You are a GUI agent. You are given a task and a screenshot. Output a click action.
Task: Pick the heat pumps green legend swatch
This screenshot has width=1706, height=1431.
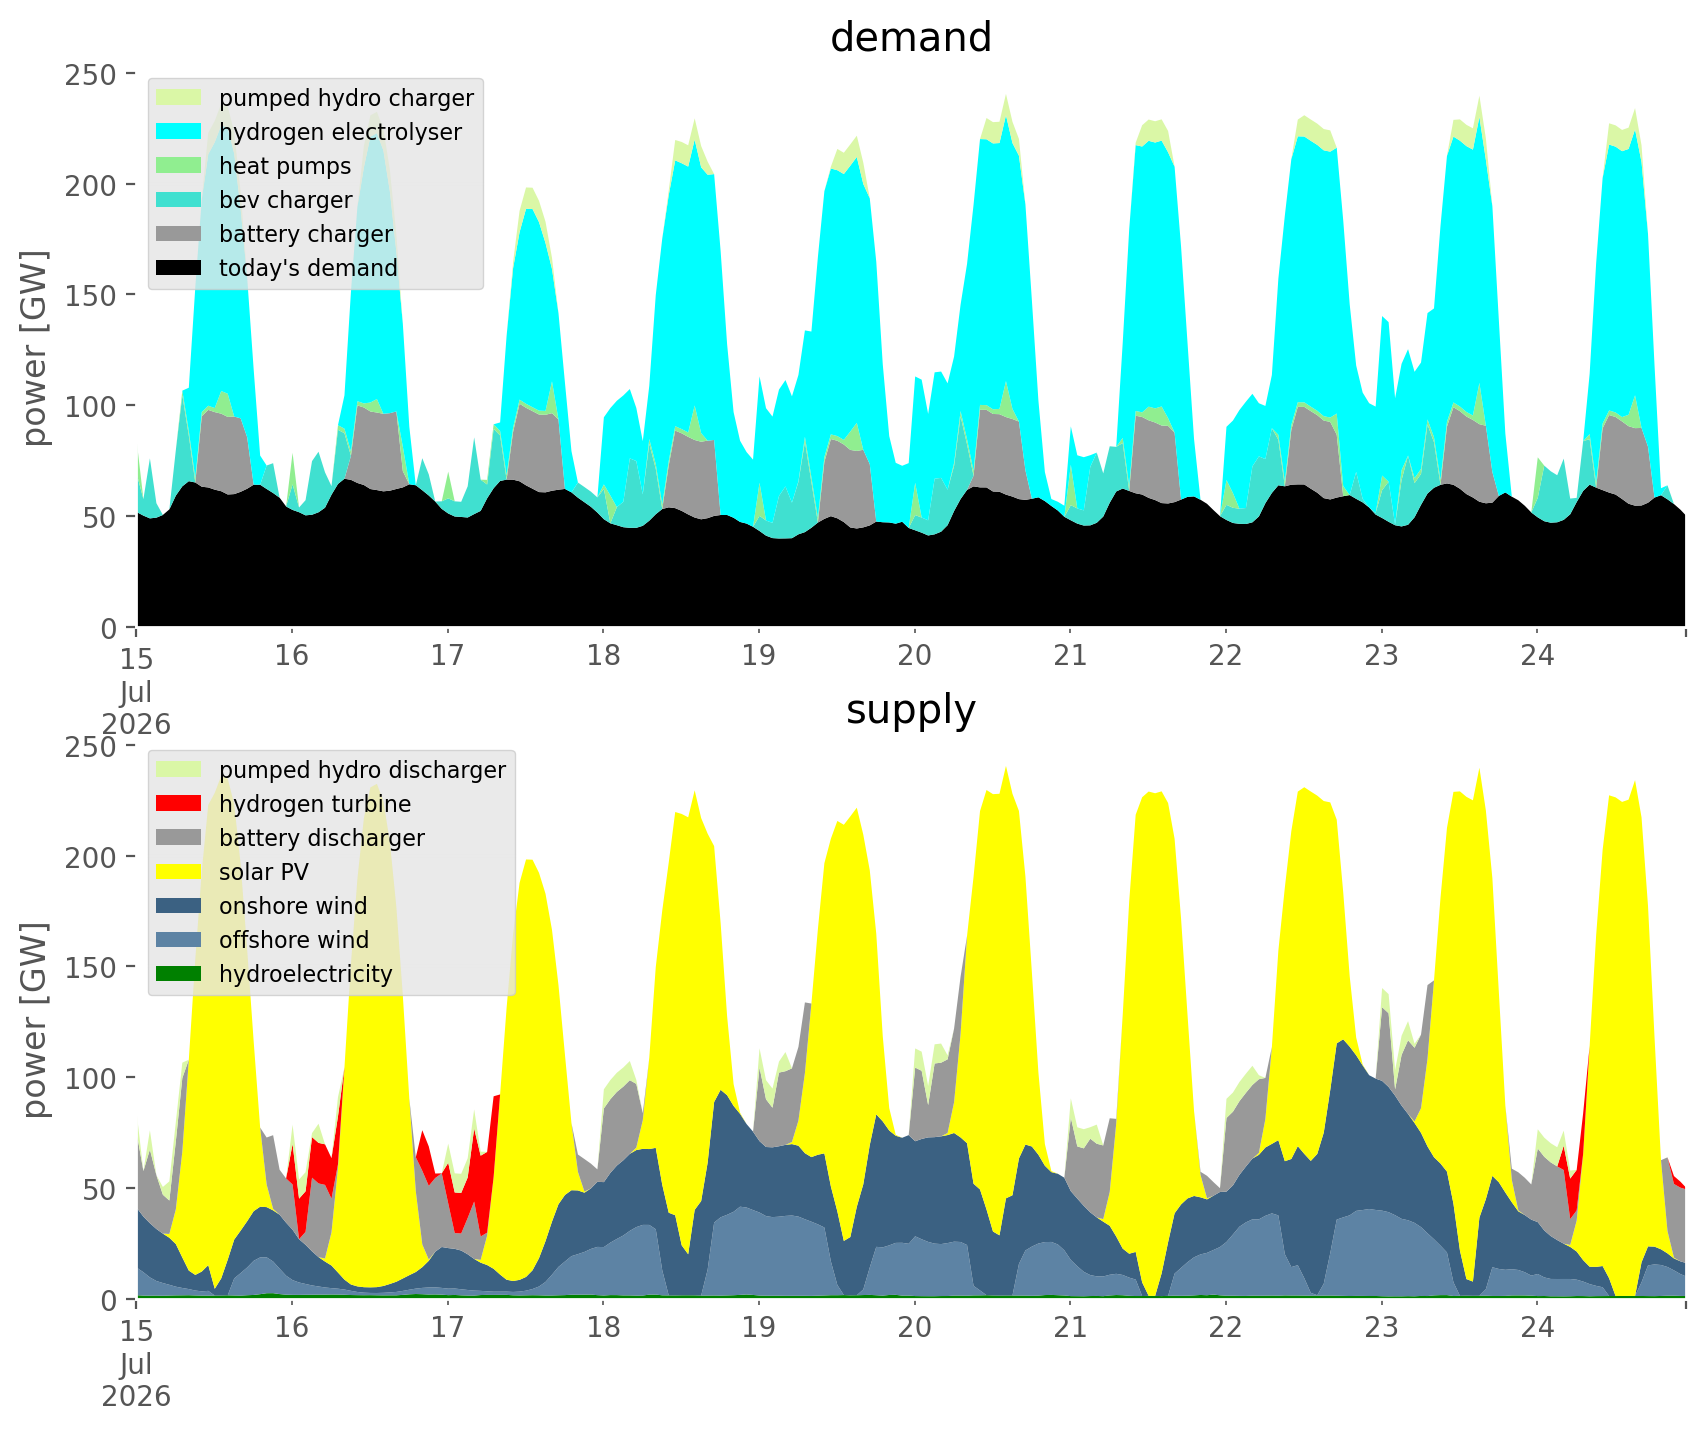point(179,166)
